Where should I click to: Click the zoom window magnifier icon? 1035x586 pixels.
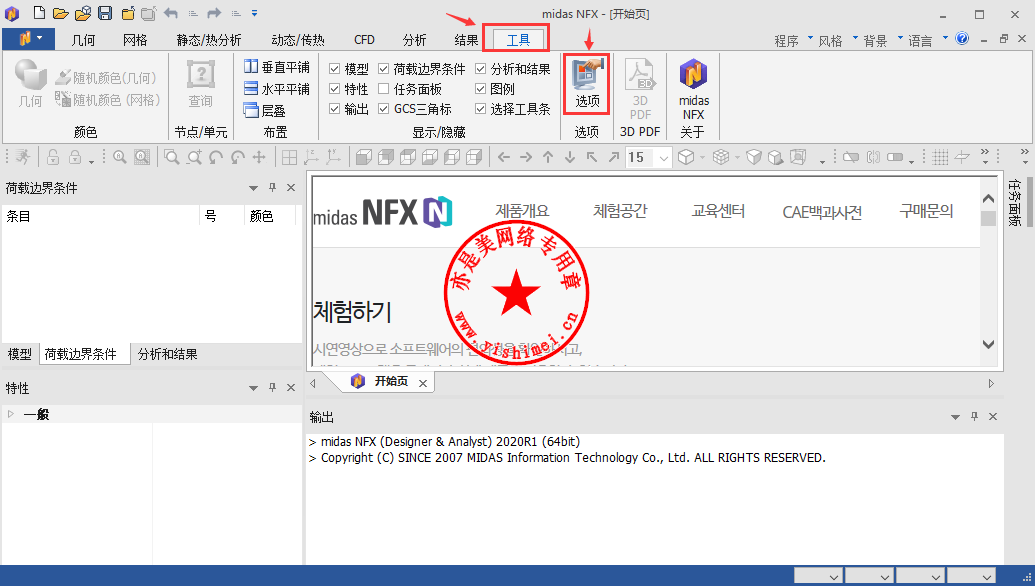(172, 157)
